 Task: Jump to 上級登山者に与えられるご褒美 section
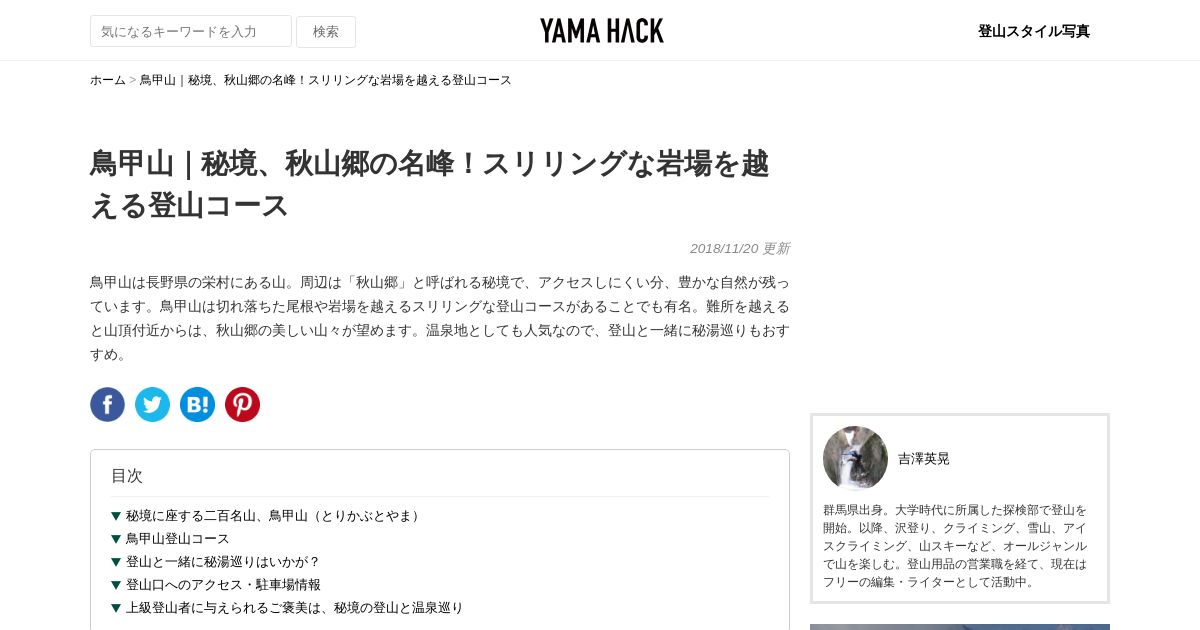pyautogui.click(x=295, y=608)
